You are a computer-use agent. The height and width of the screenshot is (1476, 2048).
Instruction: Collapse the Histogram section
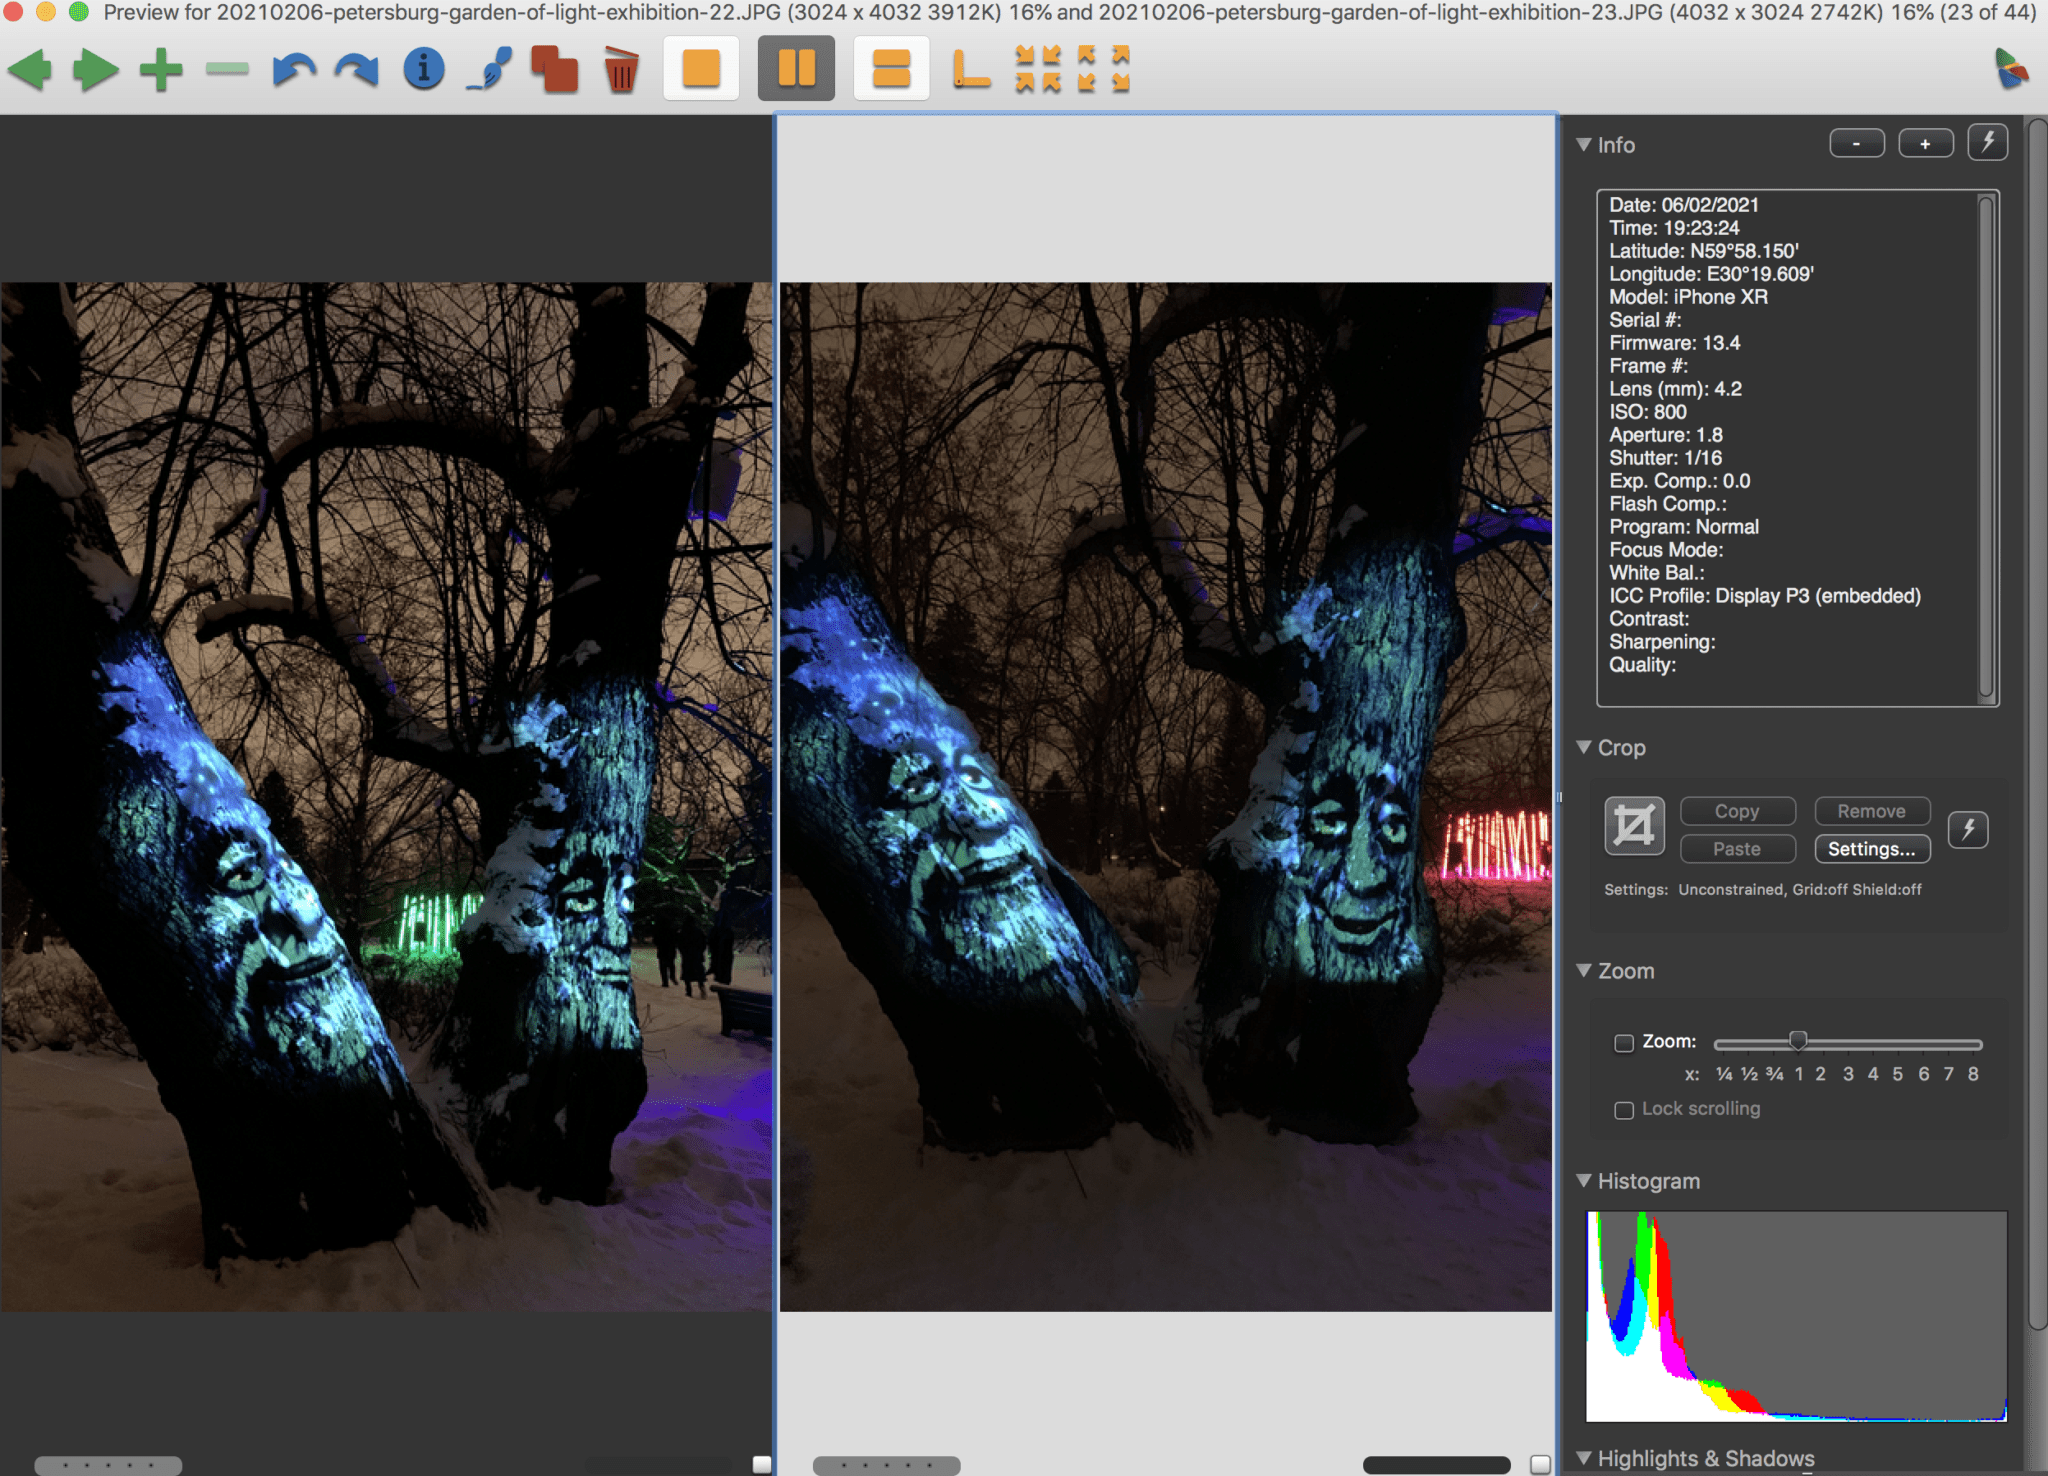(x=1584, y=1180)
